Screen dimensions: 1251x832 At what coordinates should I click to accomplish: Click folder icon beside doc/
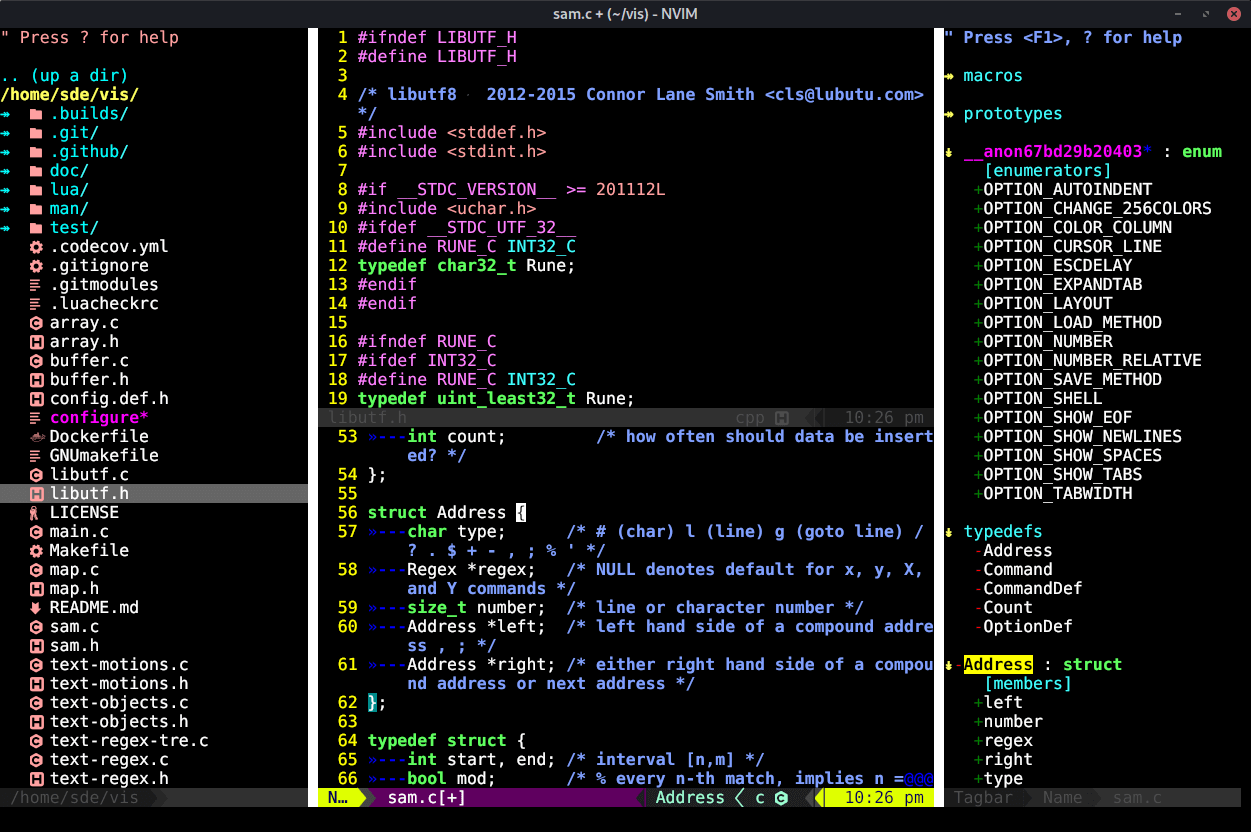[x=36, y=171]
